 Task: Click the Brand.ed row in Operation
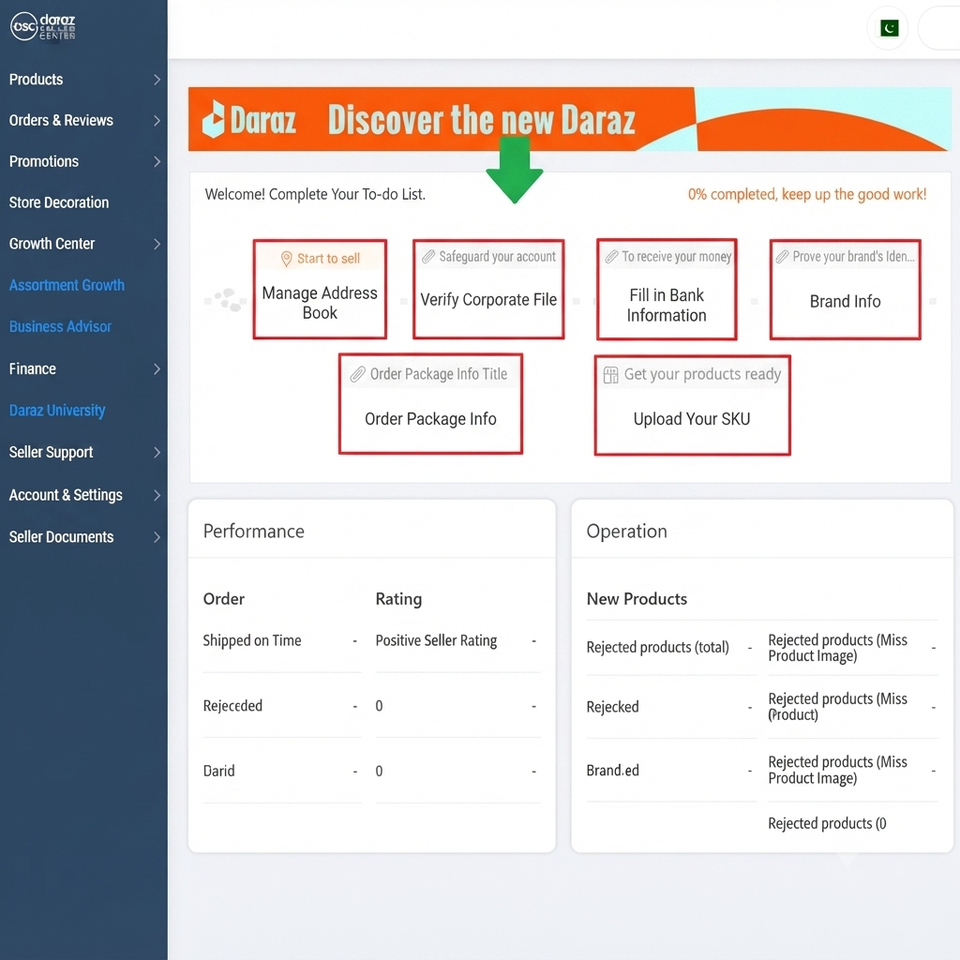coord(670,770)
